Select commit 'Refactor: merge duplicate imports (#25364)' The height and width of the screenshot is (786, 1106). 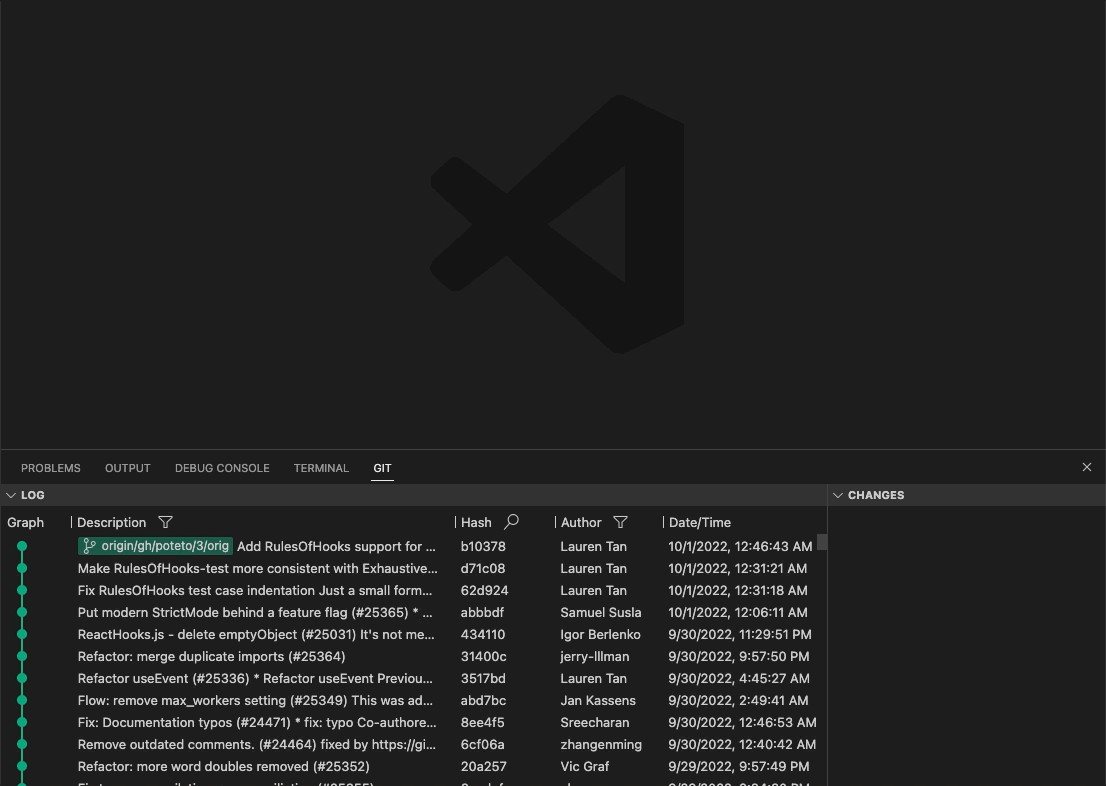click(212, 656)
